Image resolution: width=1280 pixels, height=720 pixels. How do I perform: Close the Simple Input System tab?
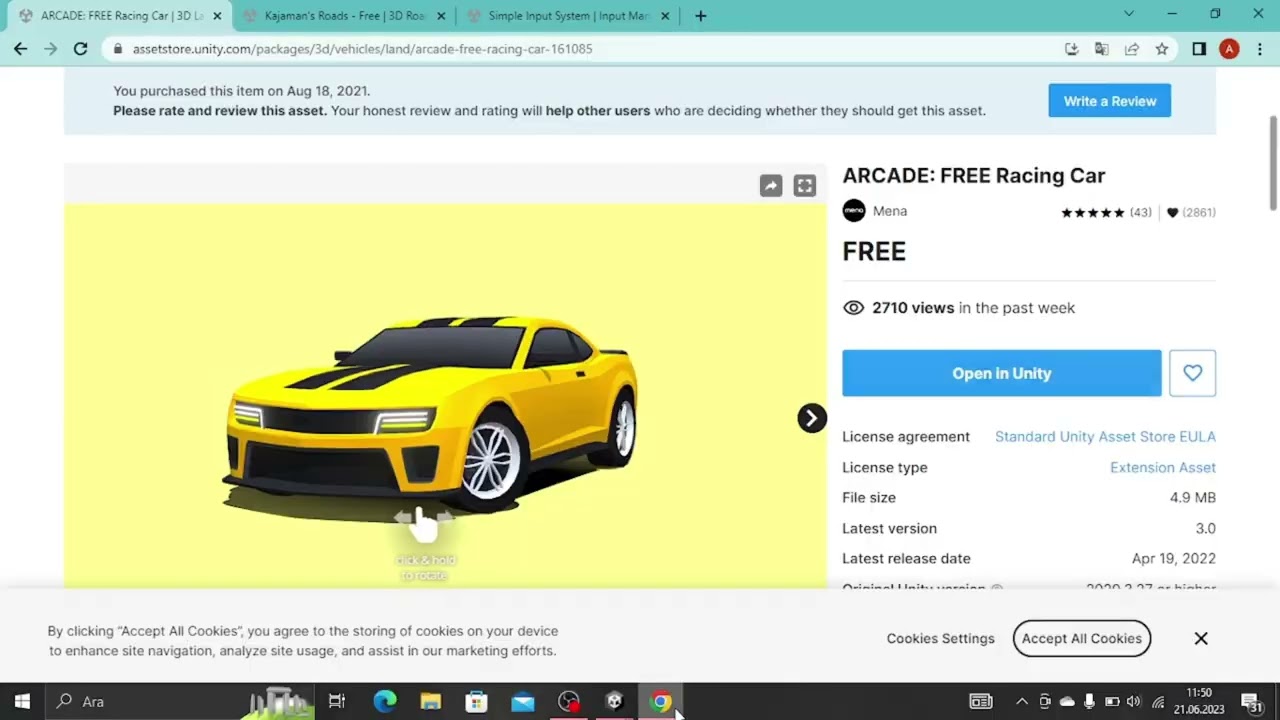665,16
